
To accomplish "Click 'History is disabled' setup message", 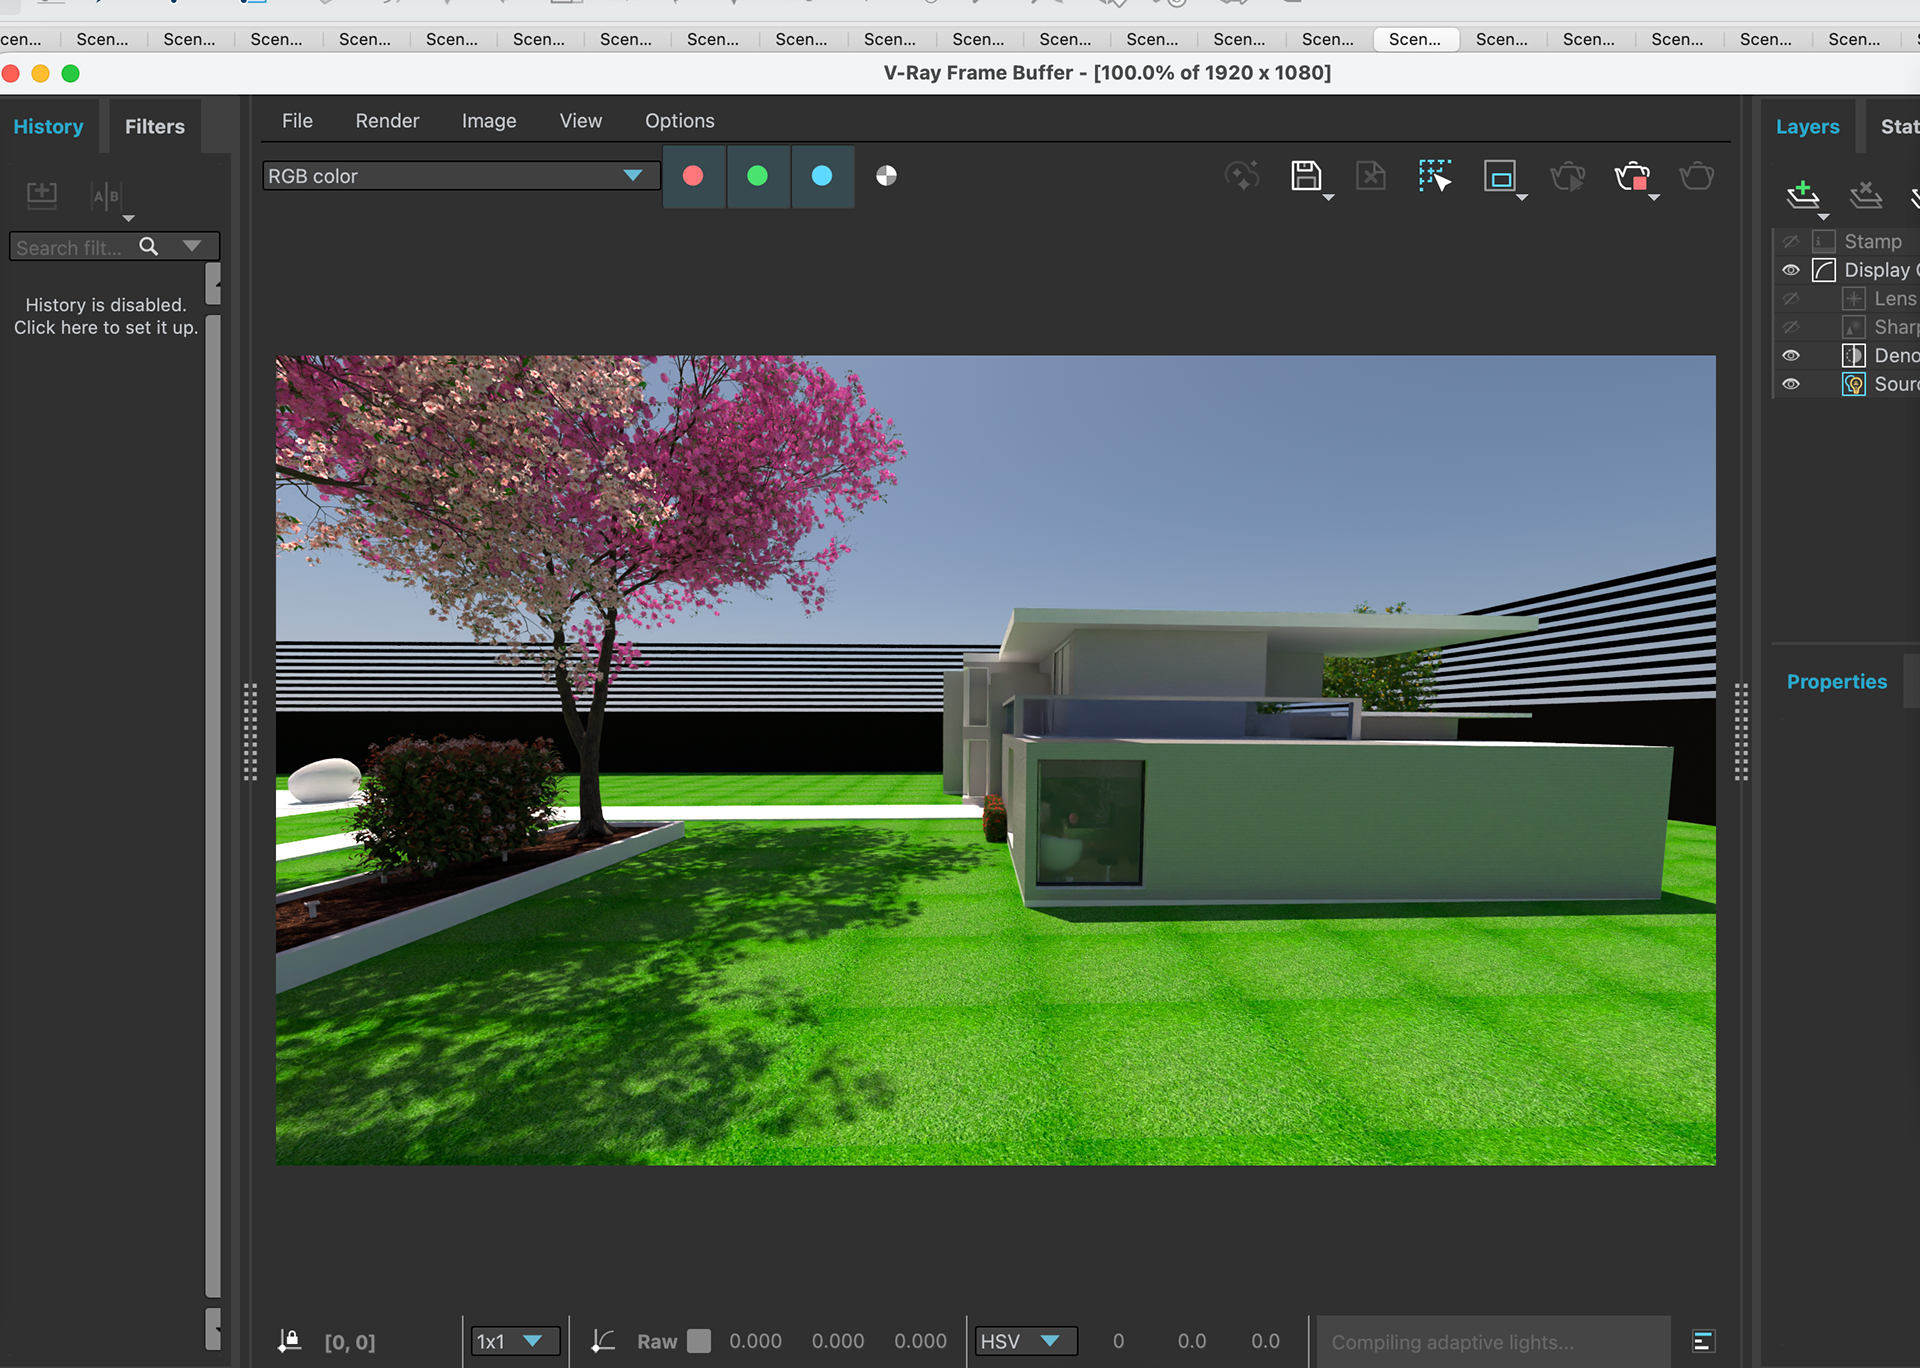I will [x=106, y=316].
